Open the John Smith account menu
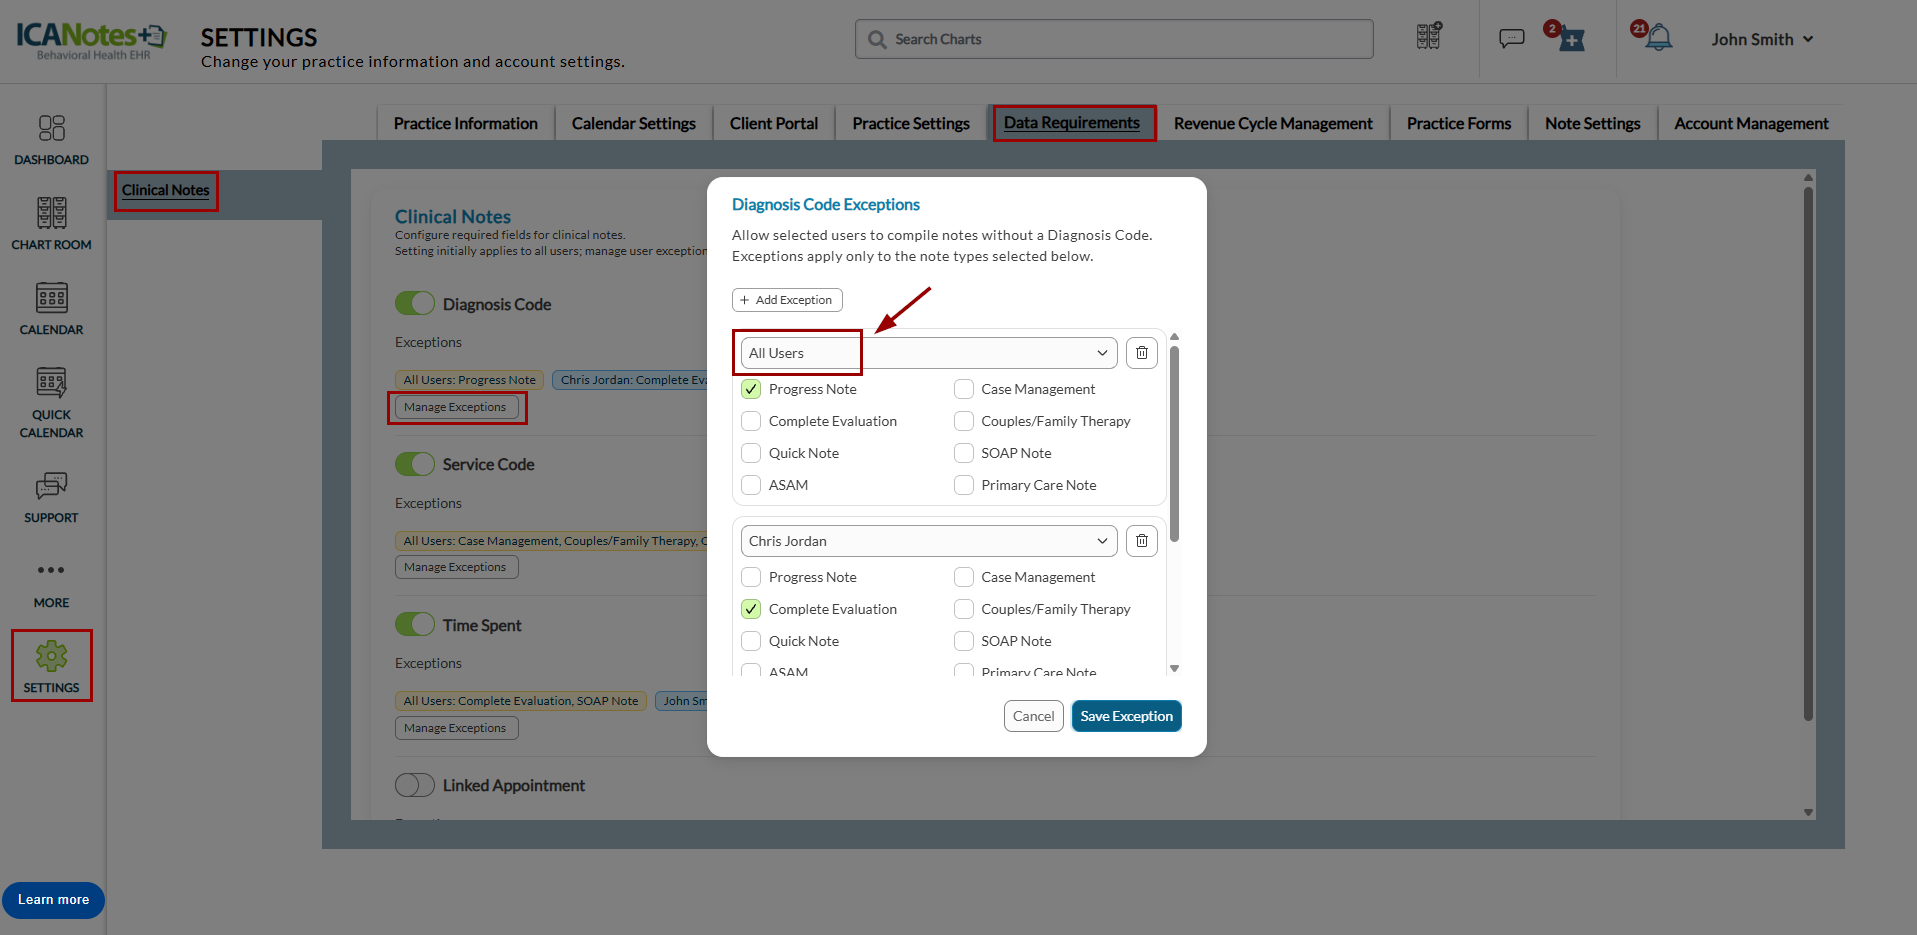1917x935 pixels. (x=1761, y=39)
